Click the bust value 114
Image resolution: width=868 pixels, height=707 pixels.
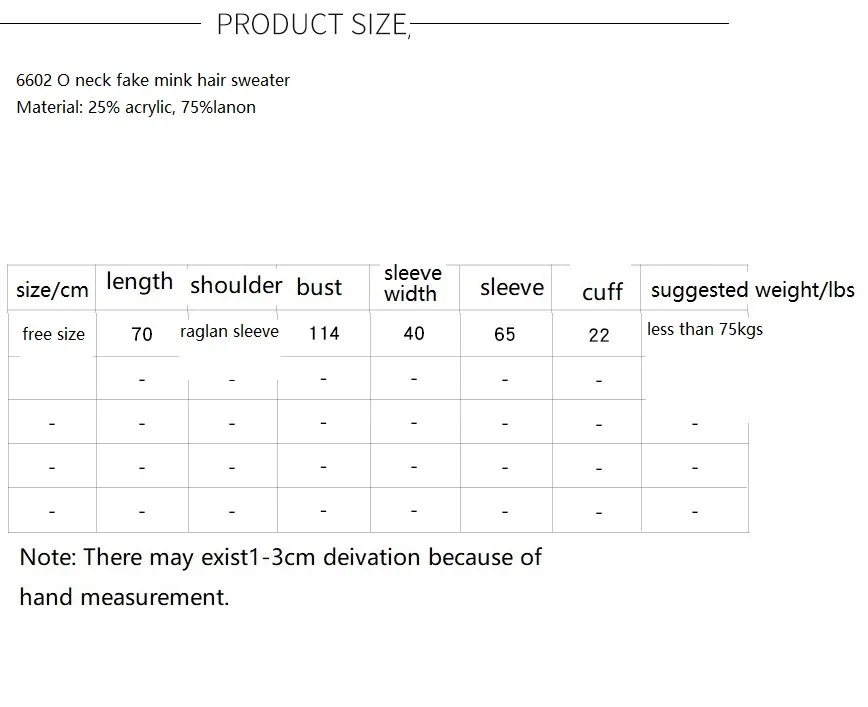(x=324, y=333)
